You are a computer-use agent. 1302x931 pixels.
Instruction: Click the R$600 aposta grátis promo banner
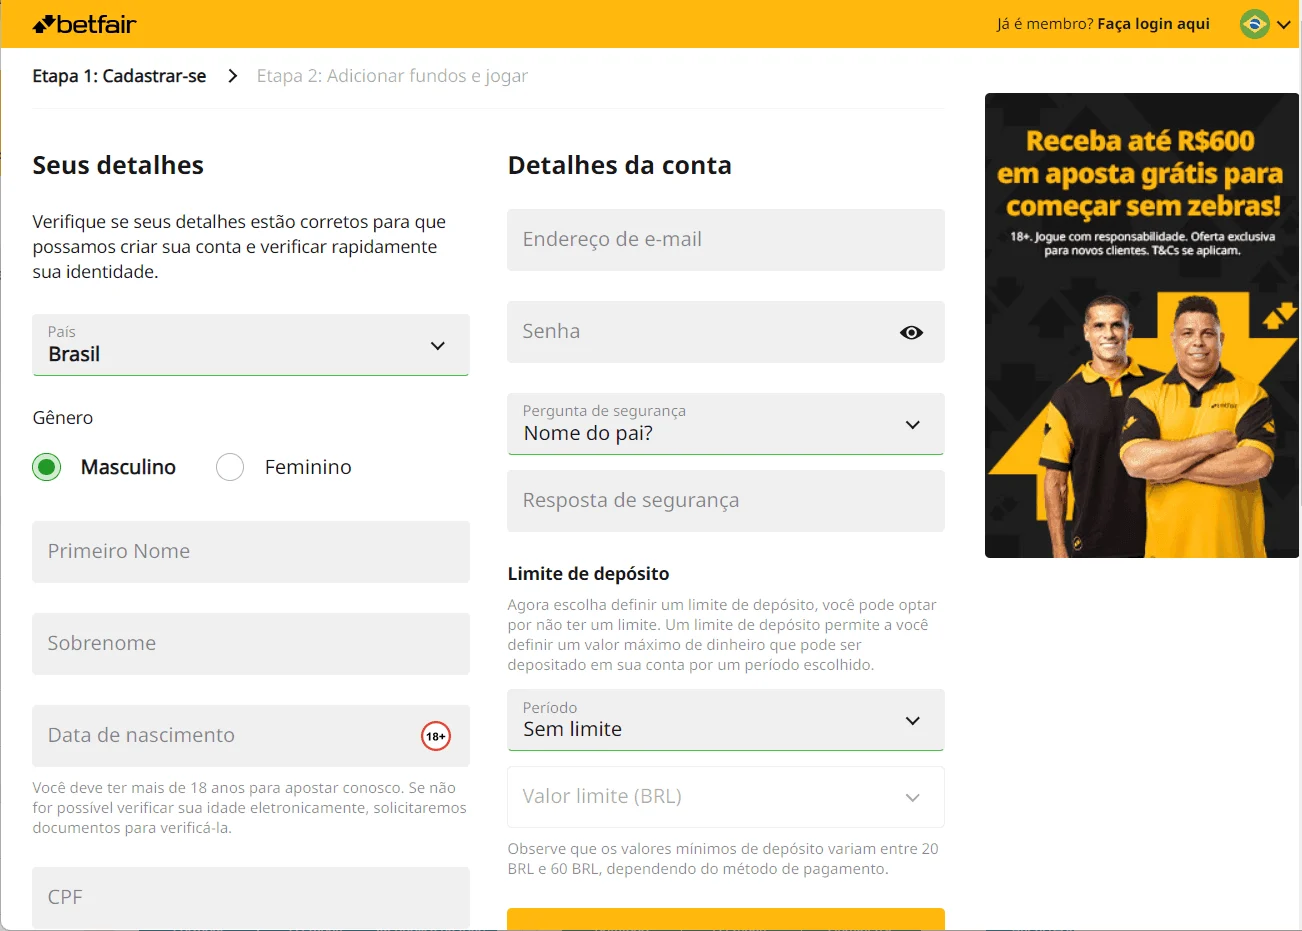pyautogui.click(x=1142, y=325)
